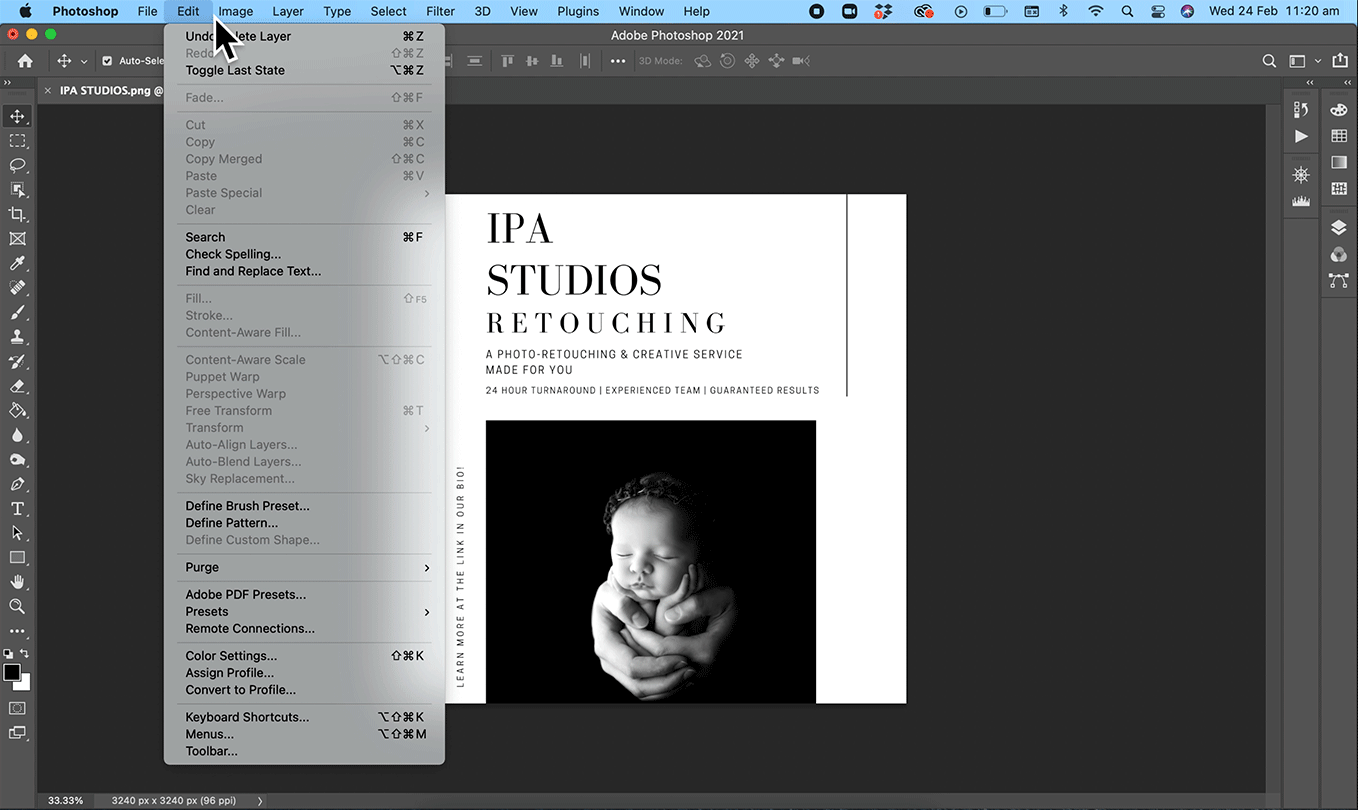1358x810 pixels.
Task: Expand the Presets submenu
Action: pos(304,612)
